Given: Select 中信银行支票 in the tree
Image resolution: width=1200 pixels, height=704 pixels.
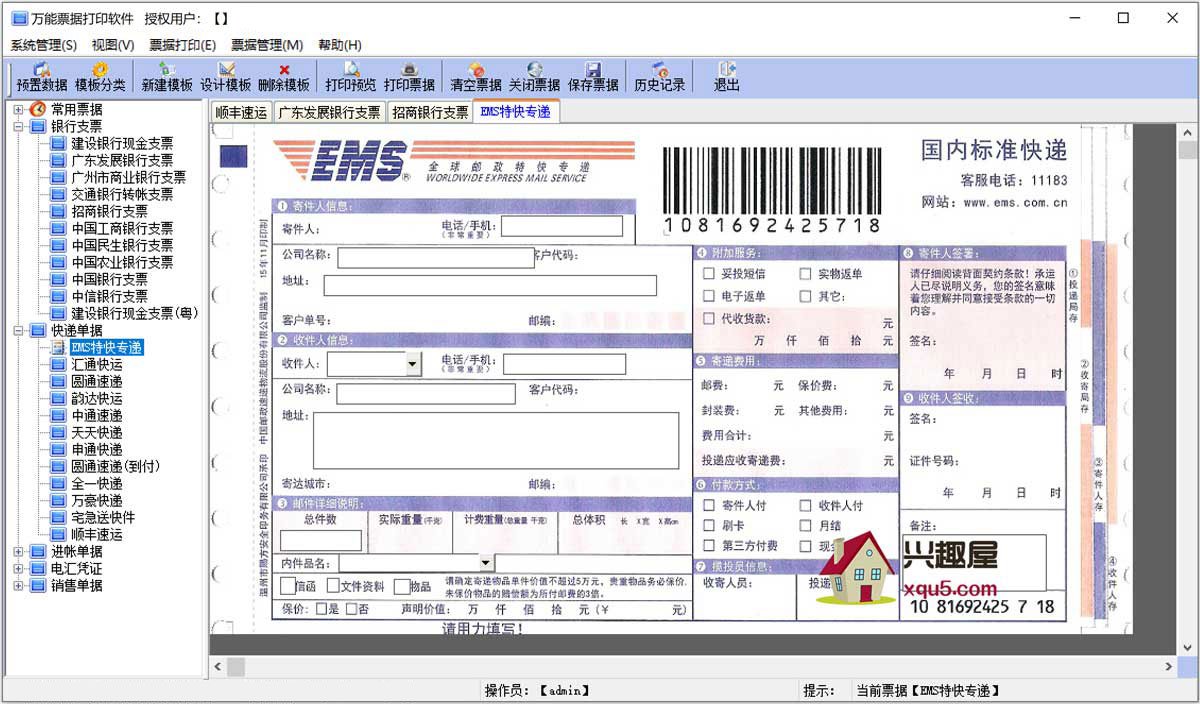Looking at the screenshot, I should 109,296.
